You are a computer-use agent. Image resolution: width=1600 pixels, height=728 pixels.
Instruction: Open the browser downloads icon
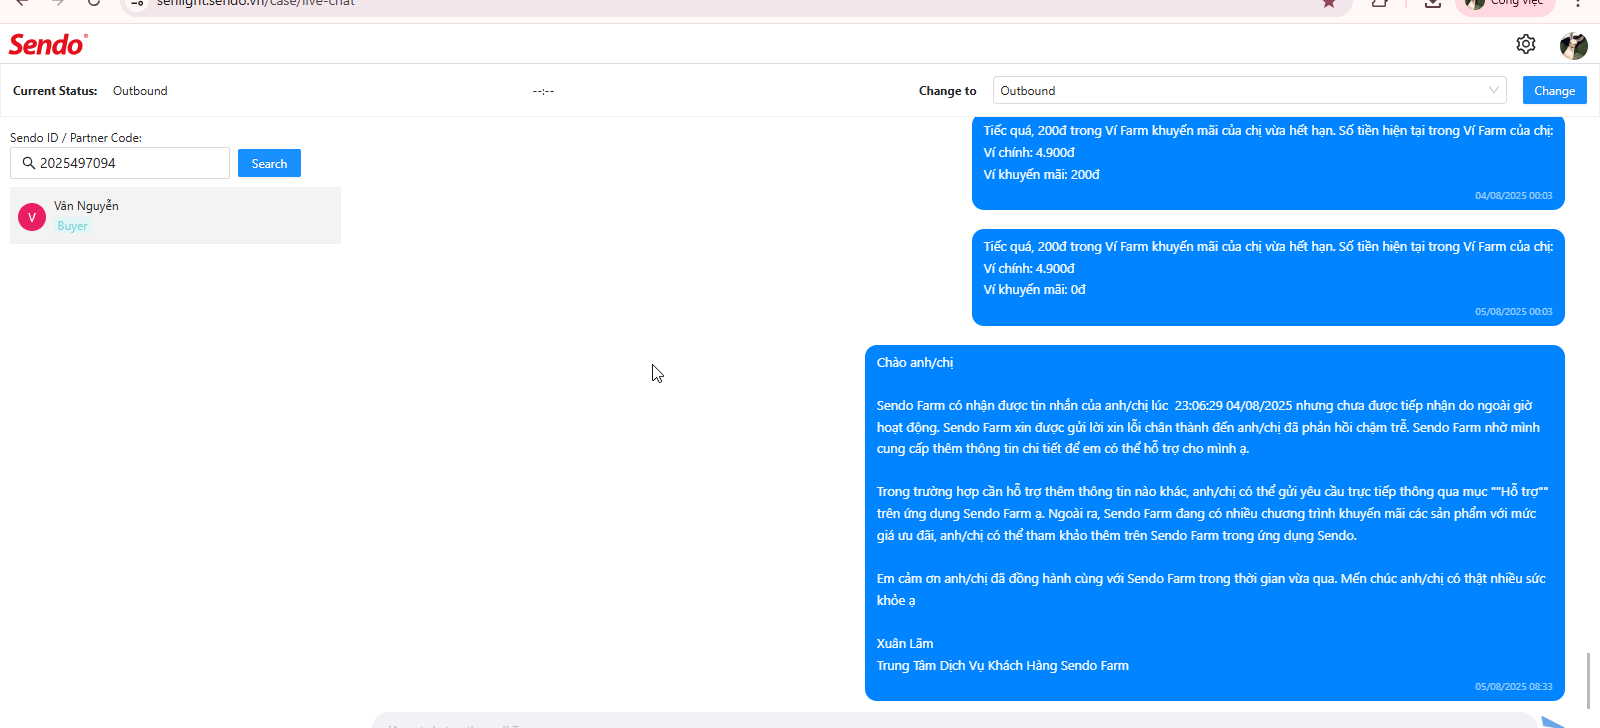tap(1433, 4)
